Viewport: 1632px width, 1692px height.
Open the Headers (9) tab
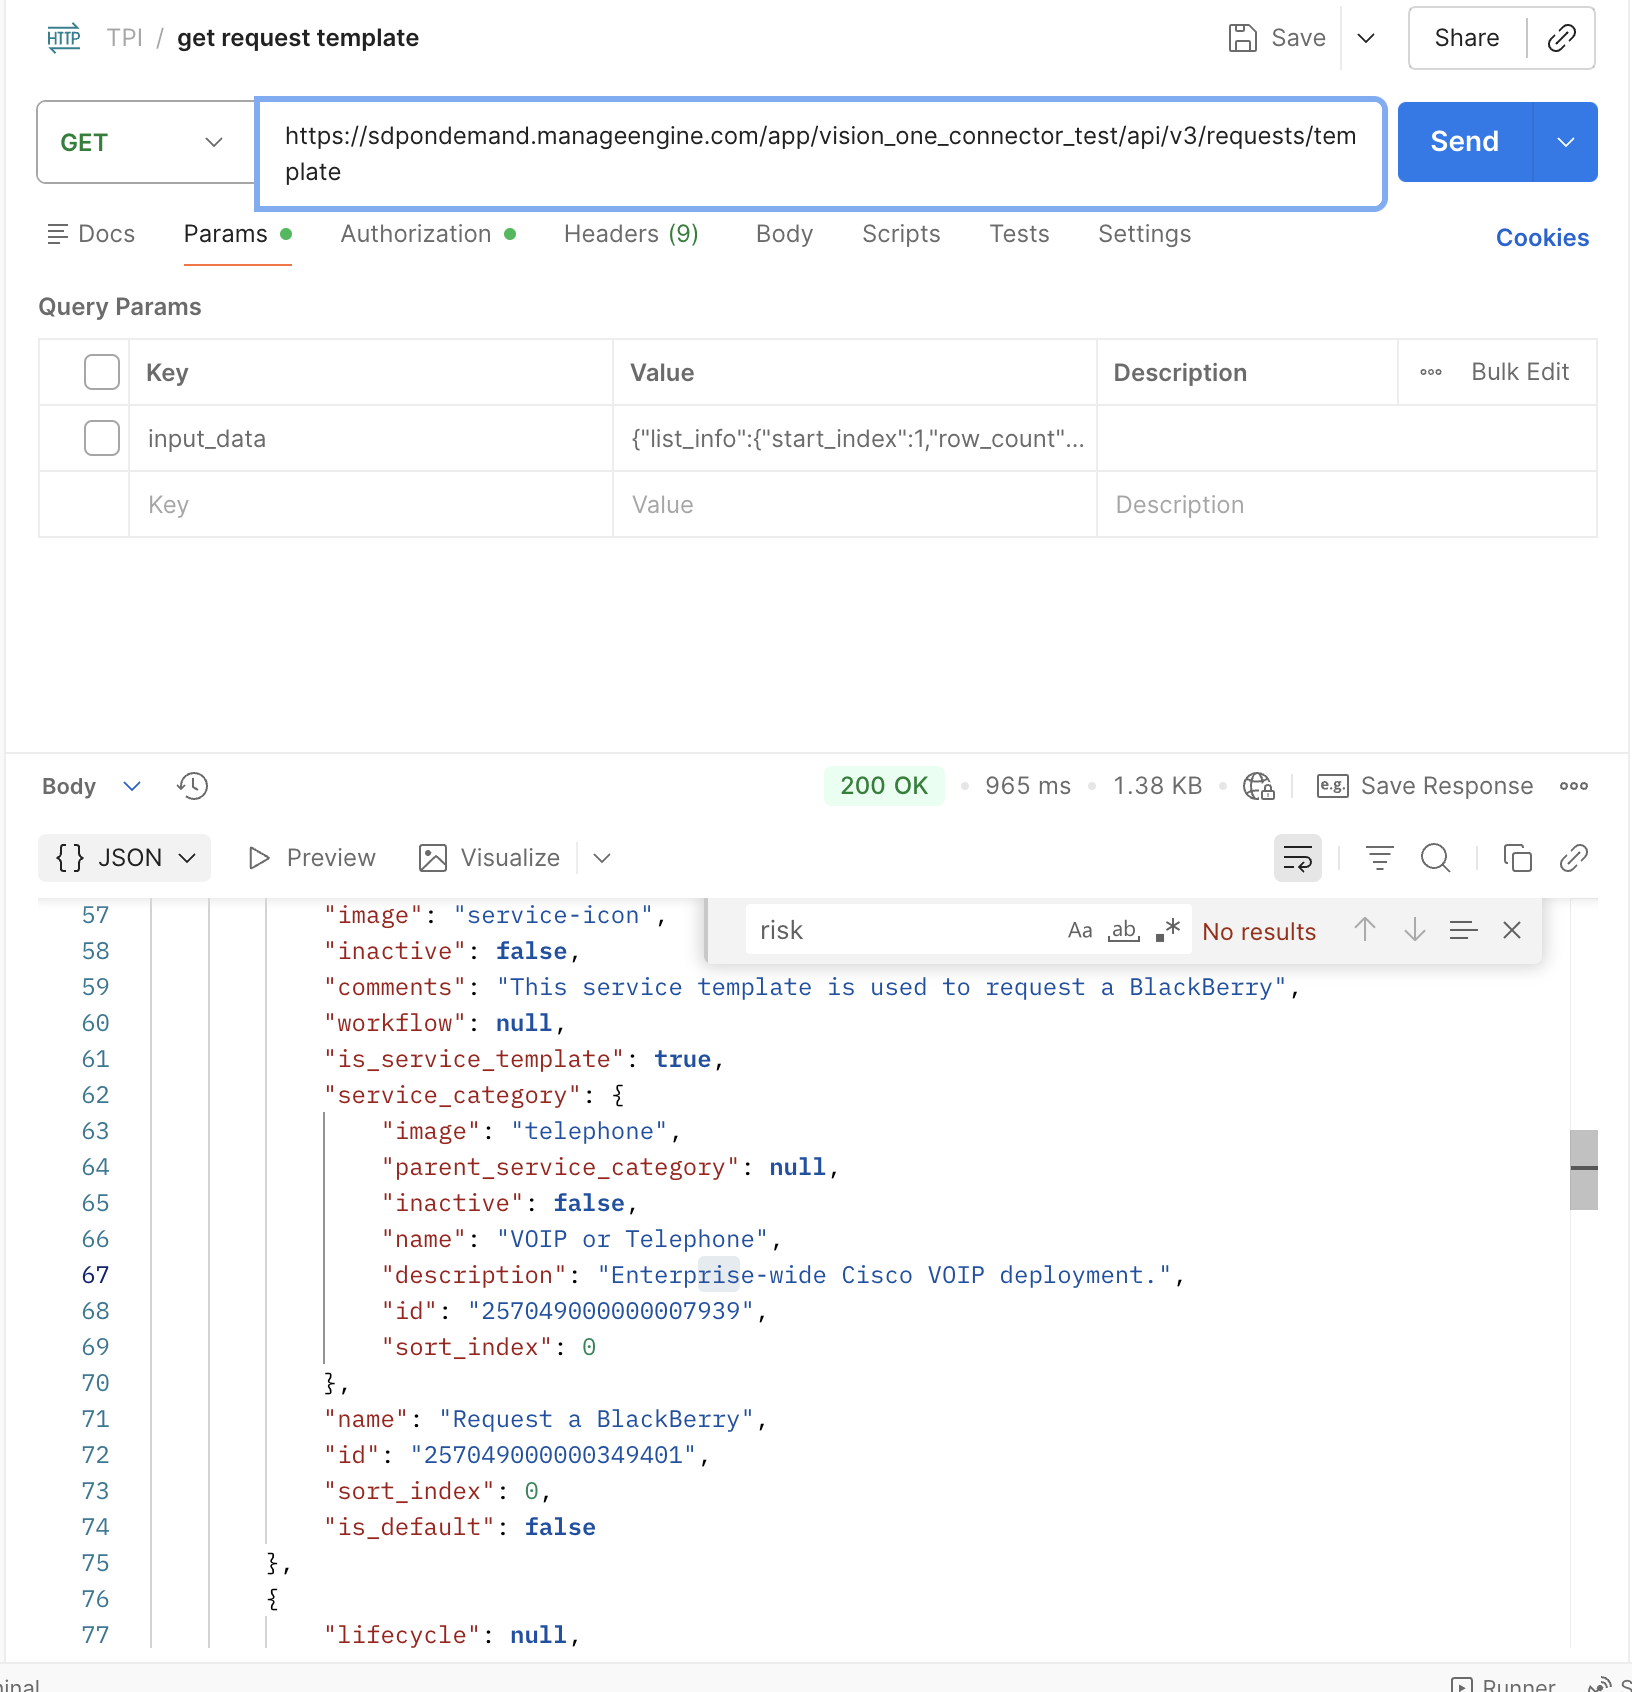[630, 234]
